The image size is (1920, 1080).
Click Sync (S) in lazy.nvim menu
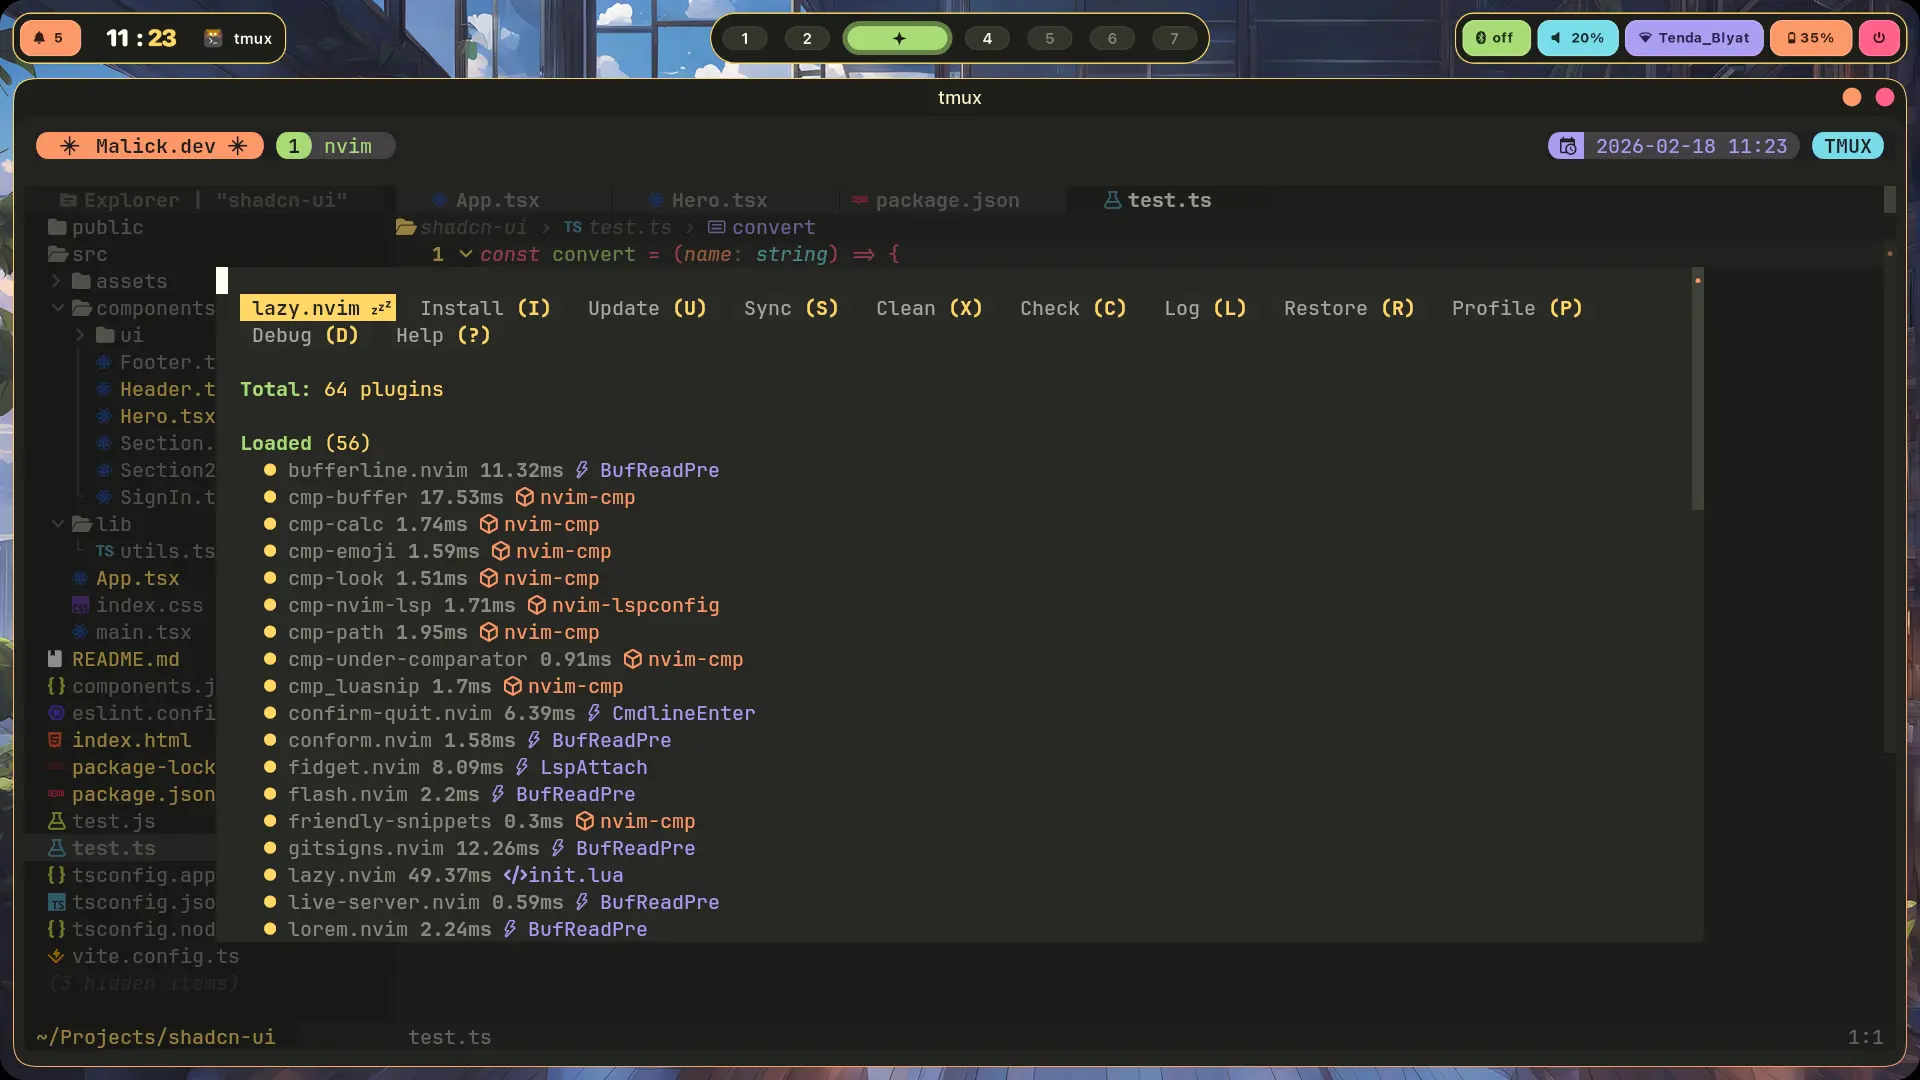click(791, 308)
